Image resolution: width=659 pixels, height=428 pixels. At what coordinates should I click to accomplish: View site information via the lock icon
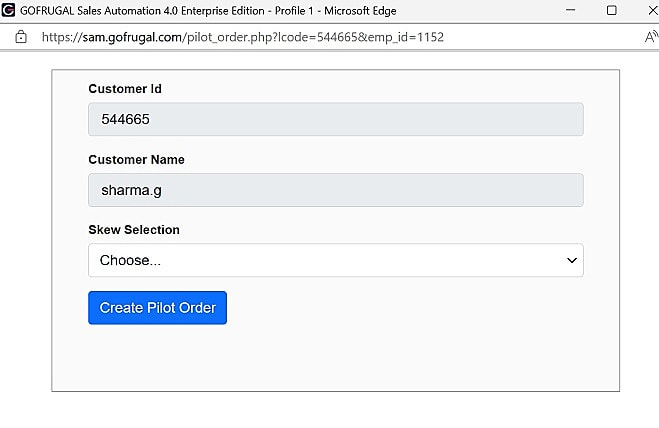21,37
